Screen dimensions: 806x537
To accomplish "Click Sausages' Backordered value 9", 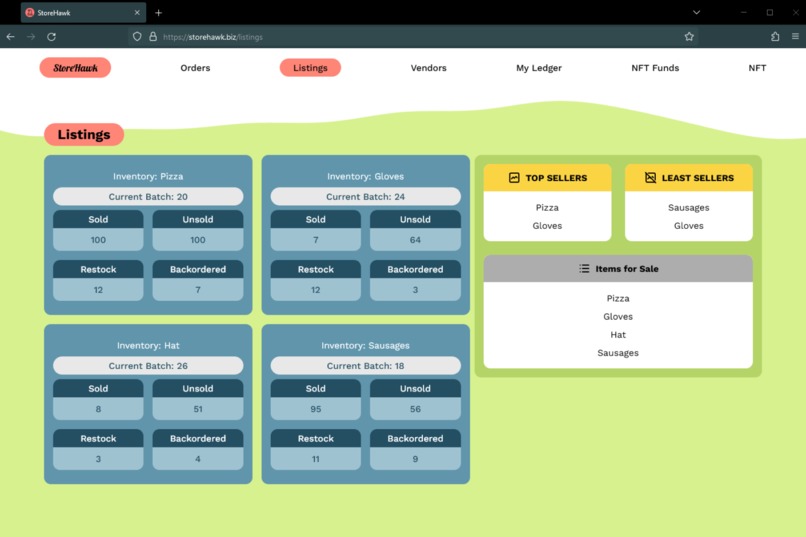I will click(415, 459).
